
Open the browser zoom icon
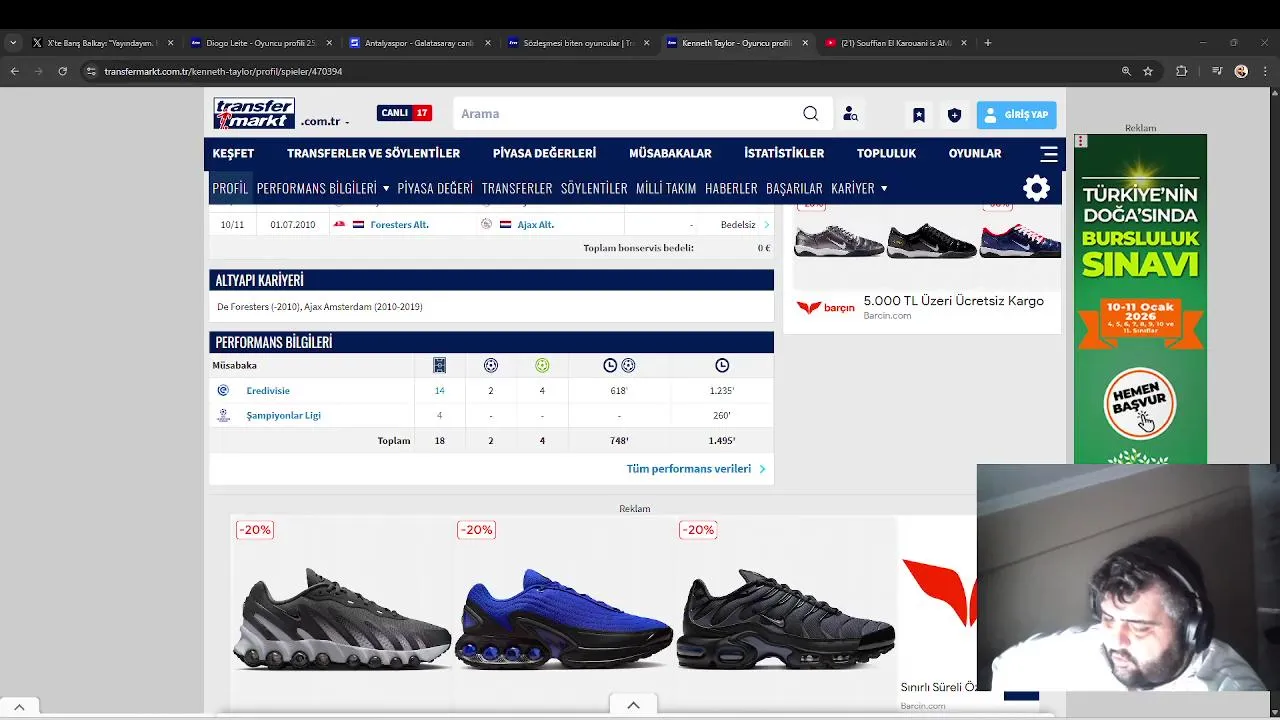[1126, 71]
